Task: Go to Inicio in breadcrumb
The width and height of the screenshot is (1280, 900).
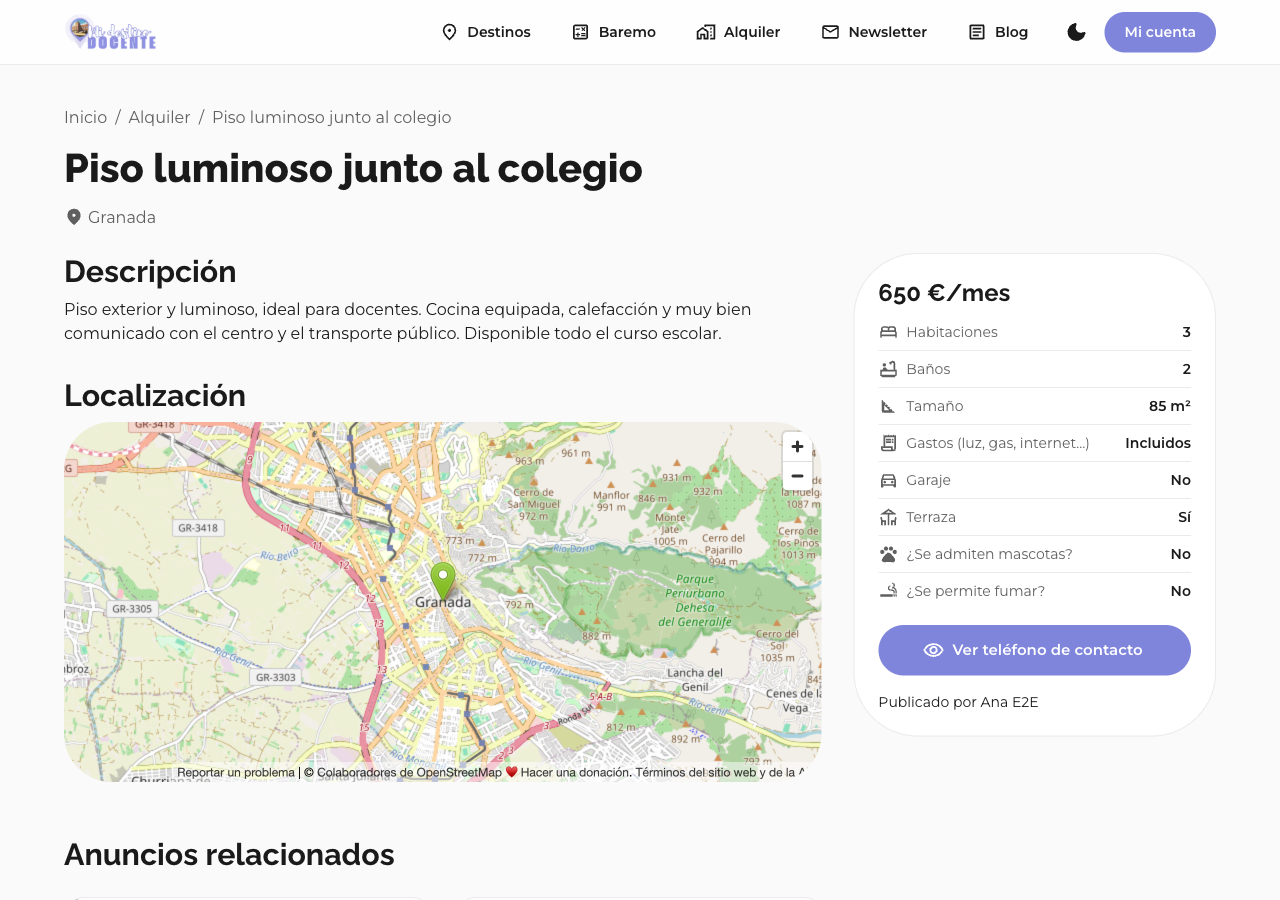Action: point(85,117)
